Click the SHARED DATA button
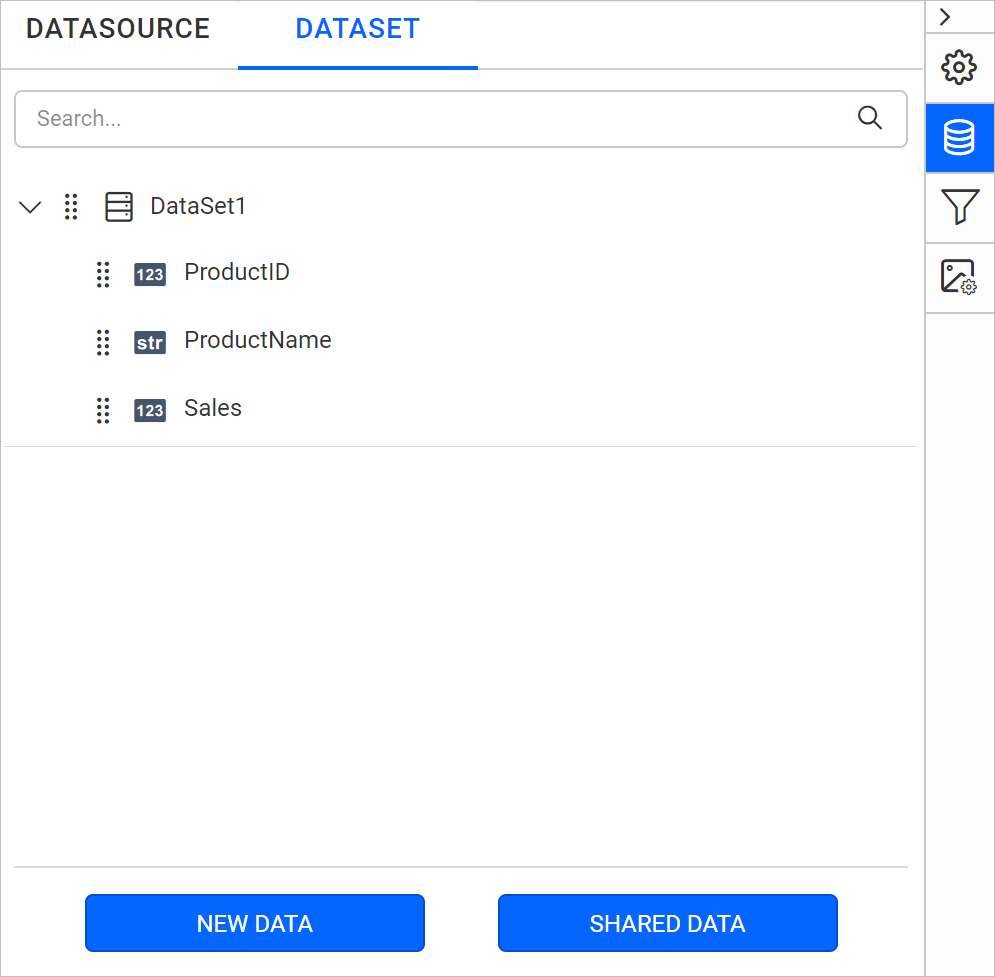 point(667,923)
